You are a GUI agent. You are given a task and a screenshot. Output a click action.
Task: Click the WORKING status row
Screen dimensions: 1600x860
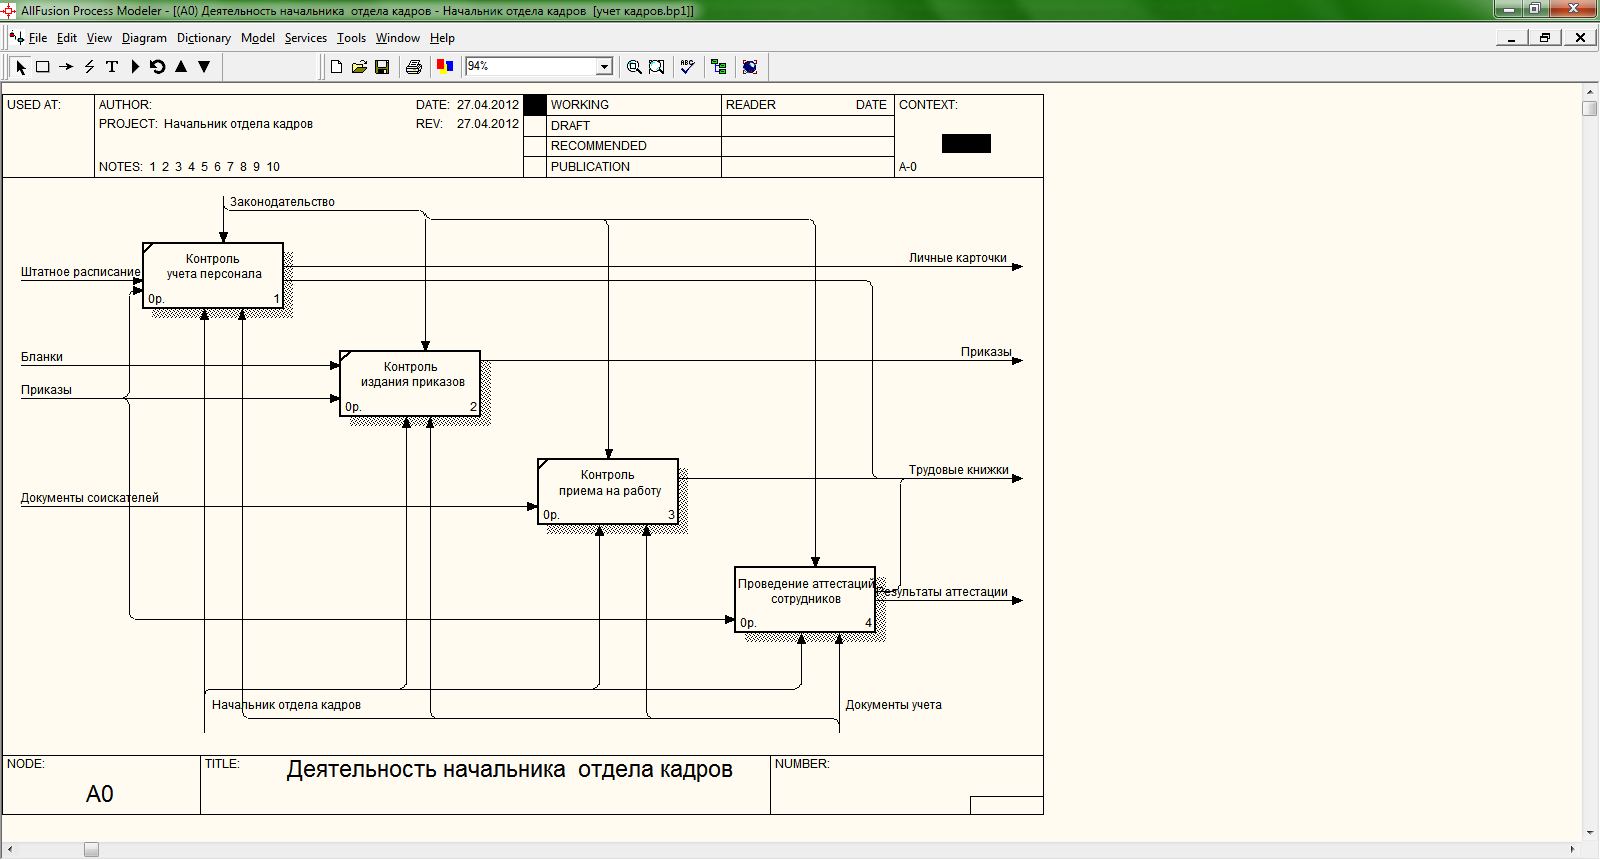tap(635, 105)
